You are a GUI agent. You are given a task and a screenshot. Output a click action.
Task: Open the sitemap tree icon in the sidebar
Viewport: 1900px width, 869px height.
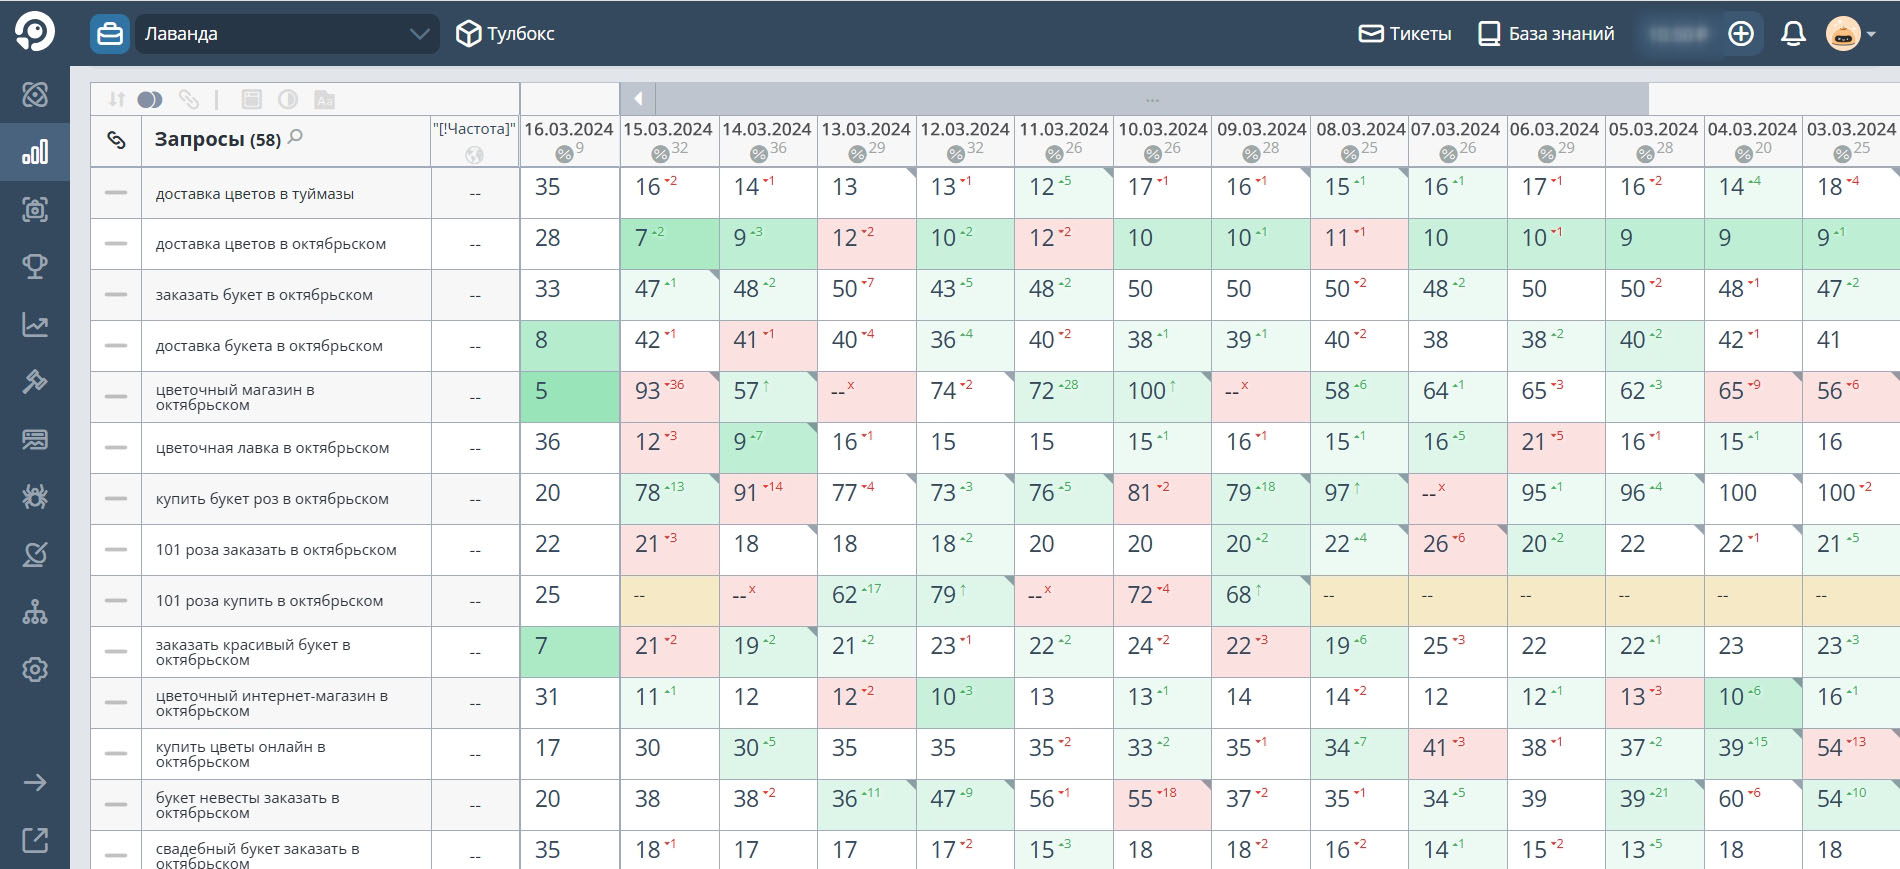point(35,612)
